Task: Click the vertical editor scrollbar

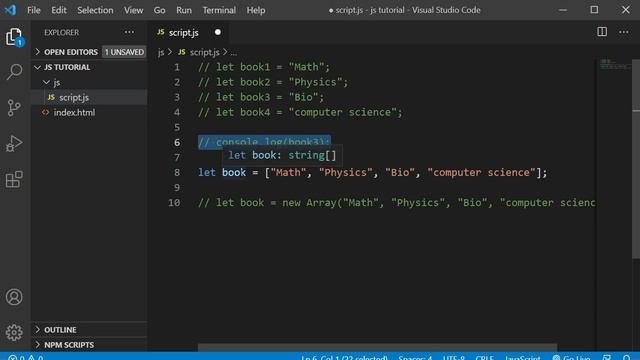Action: 636,159
